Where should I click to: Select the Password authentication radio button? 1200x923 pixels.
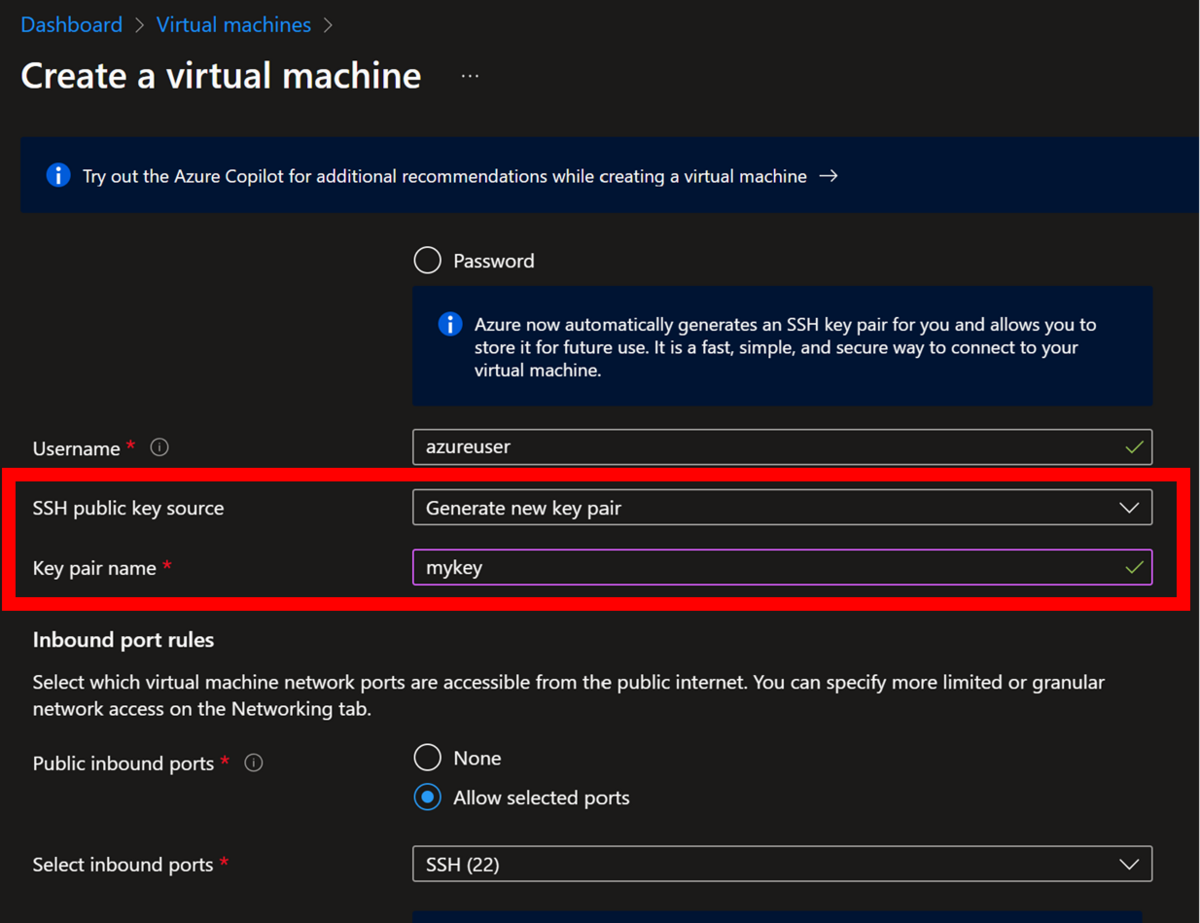(427, 259)
